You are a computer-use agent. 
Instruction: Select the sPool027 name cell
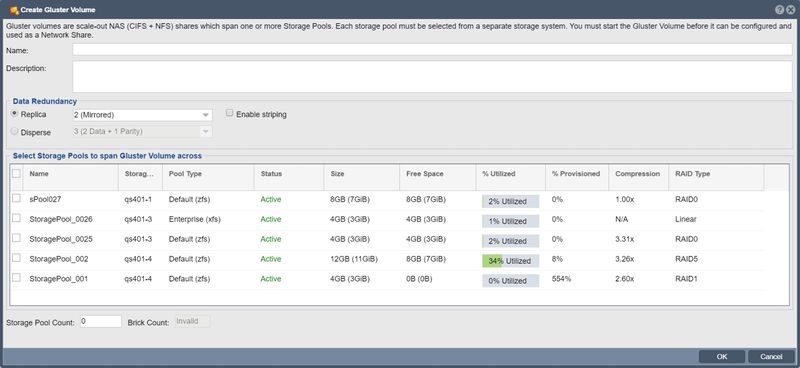(x=45, y=200)
